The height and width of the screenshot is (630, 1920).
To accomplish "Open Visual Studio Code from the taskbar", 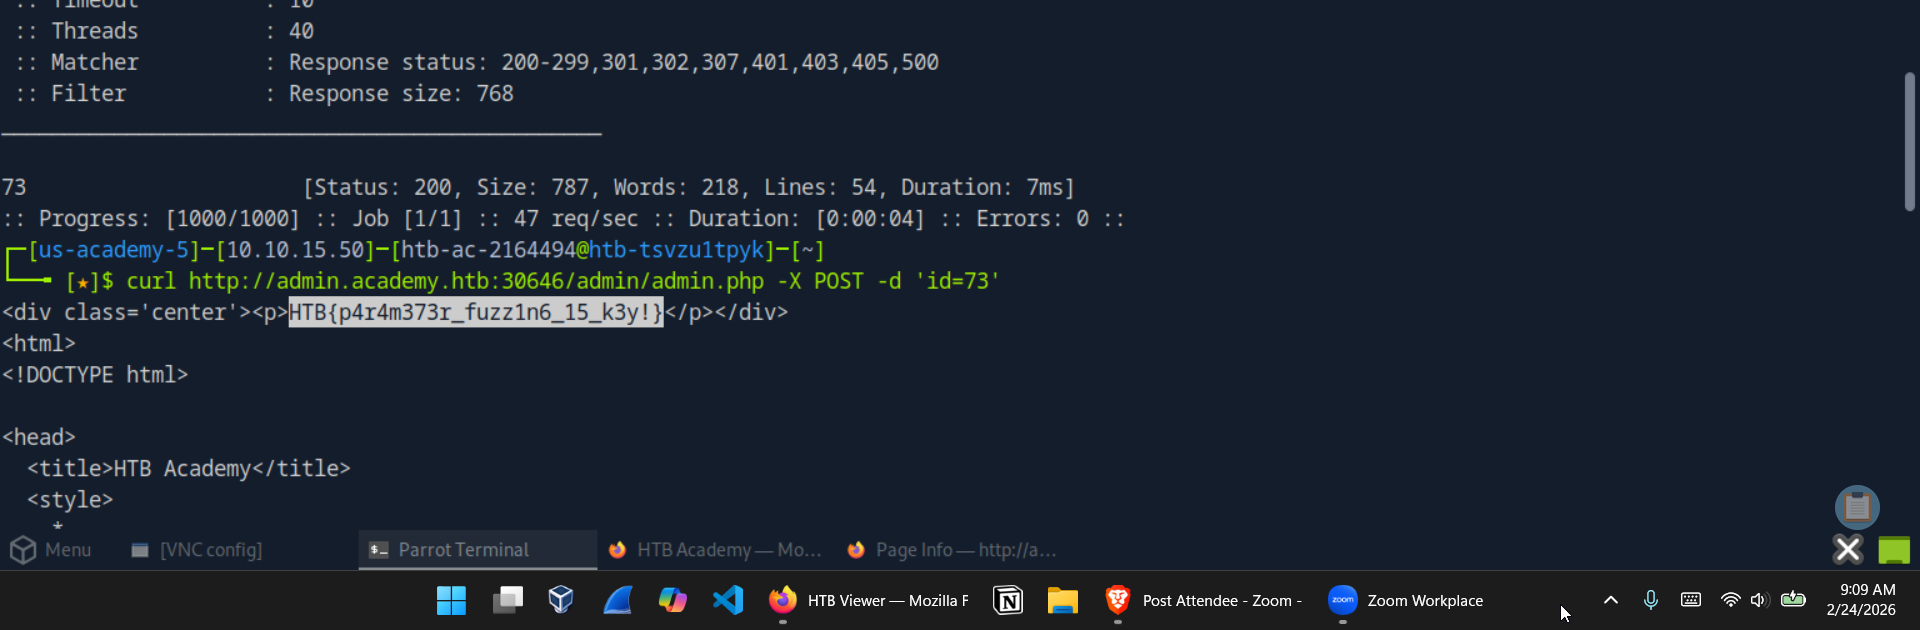I will [728, 600].
